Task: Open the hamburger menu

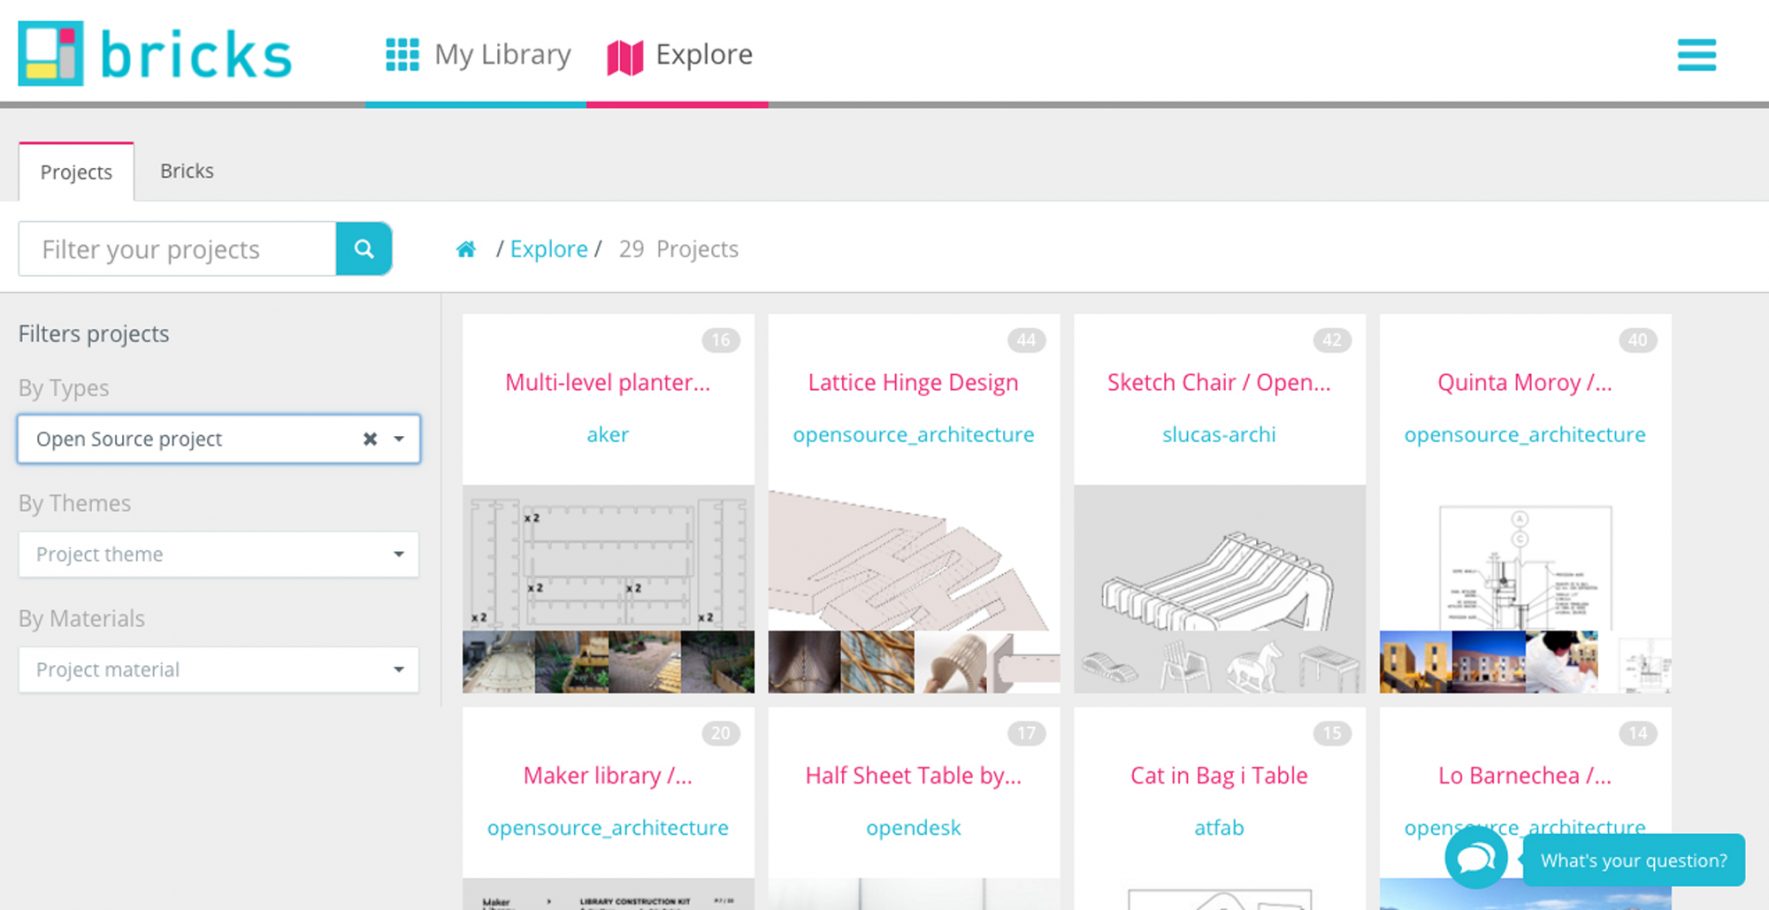Action: (1696, 56)
